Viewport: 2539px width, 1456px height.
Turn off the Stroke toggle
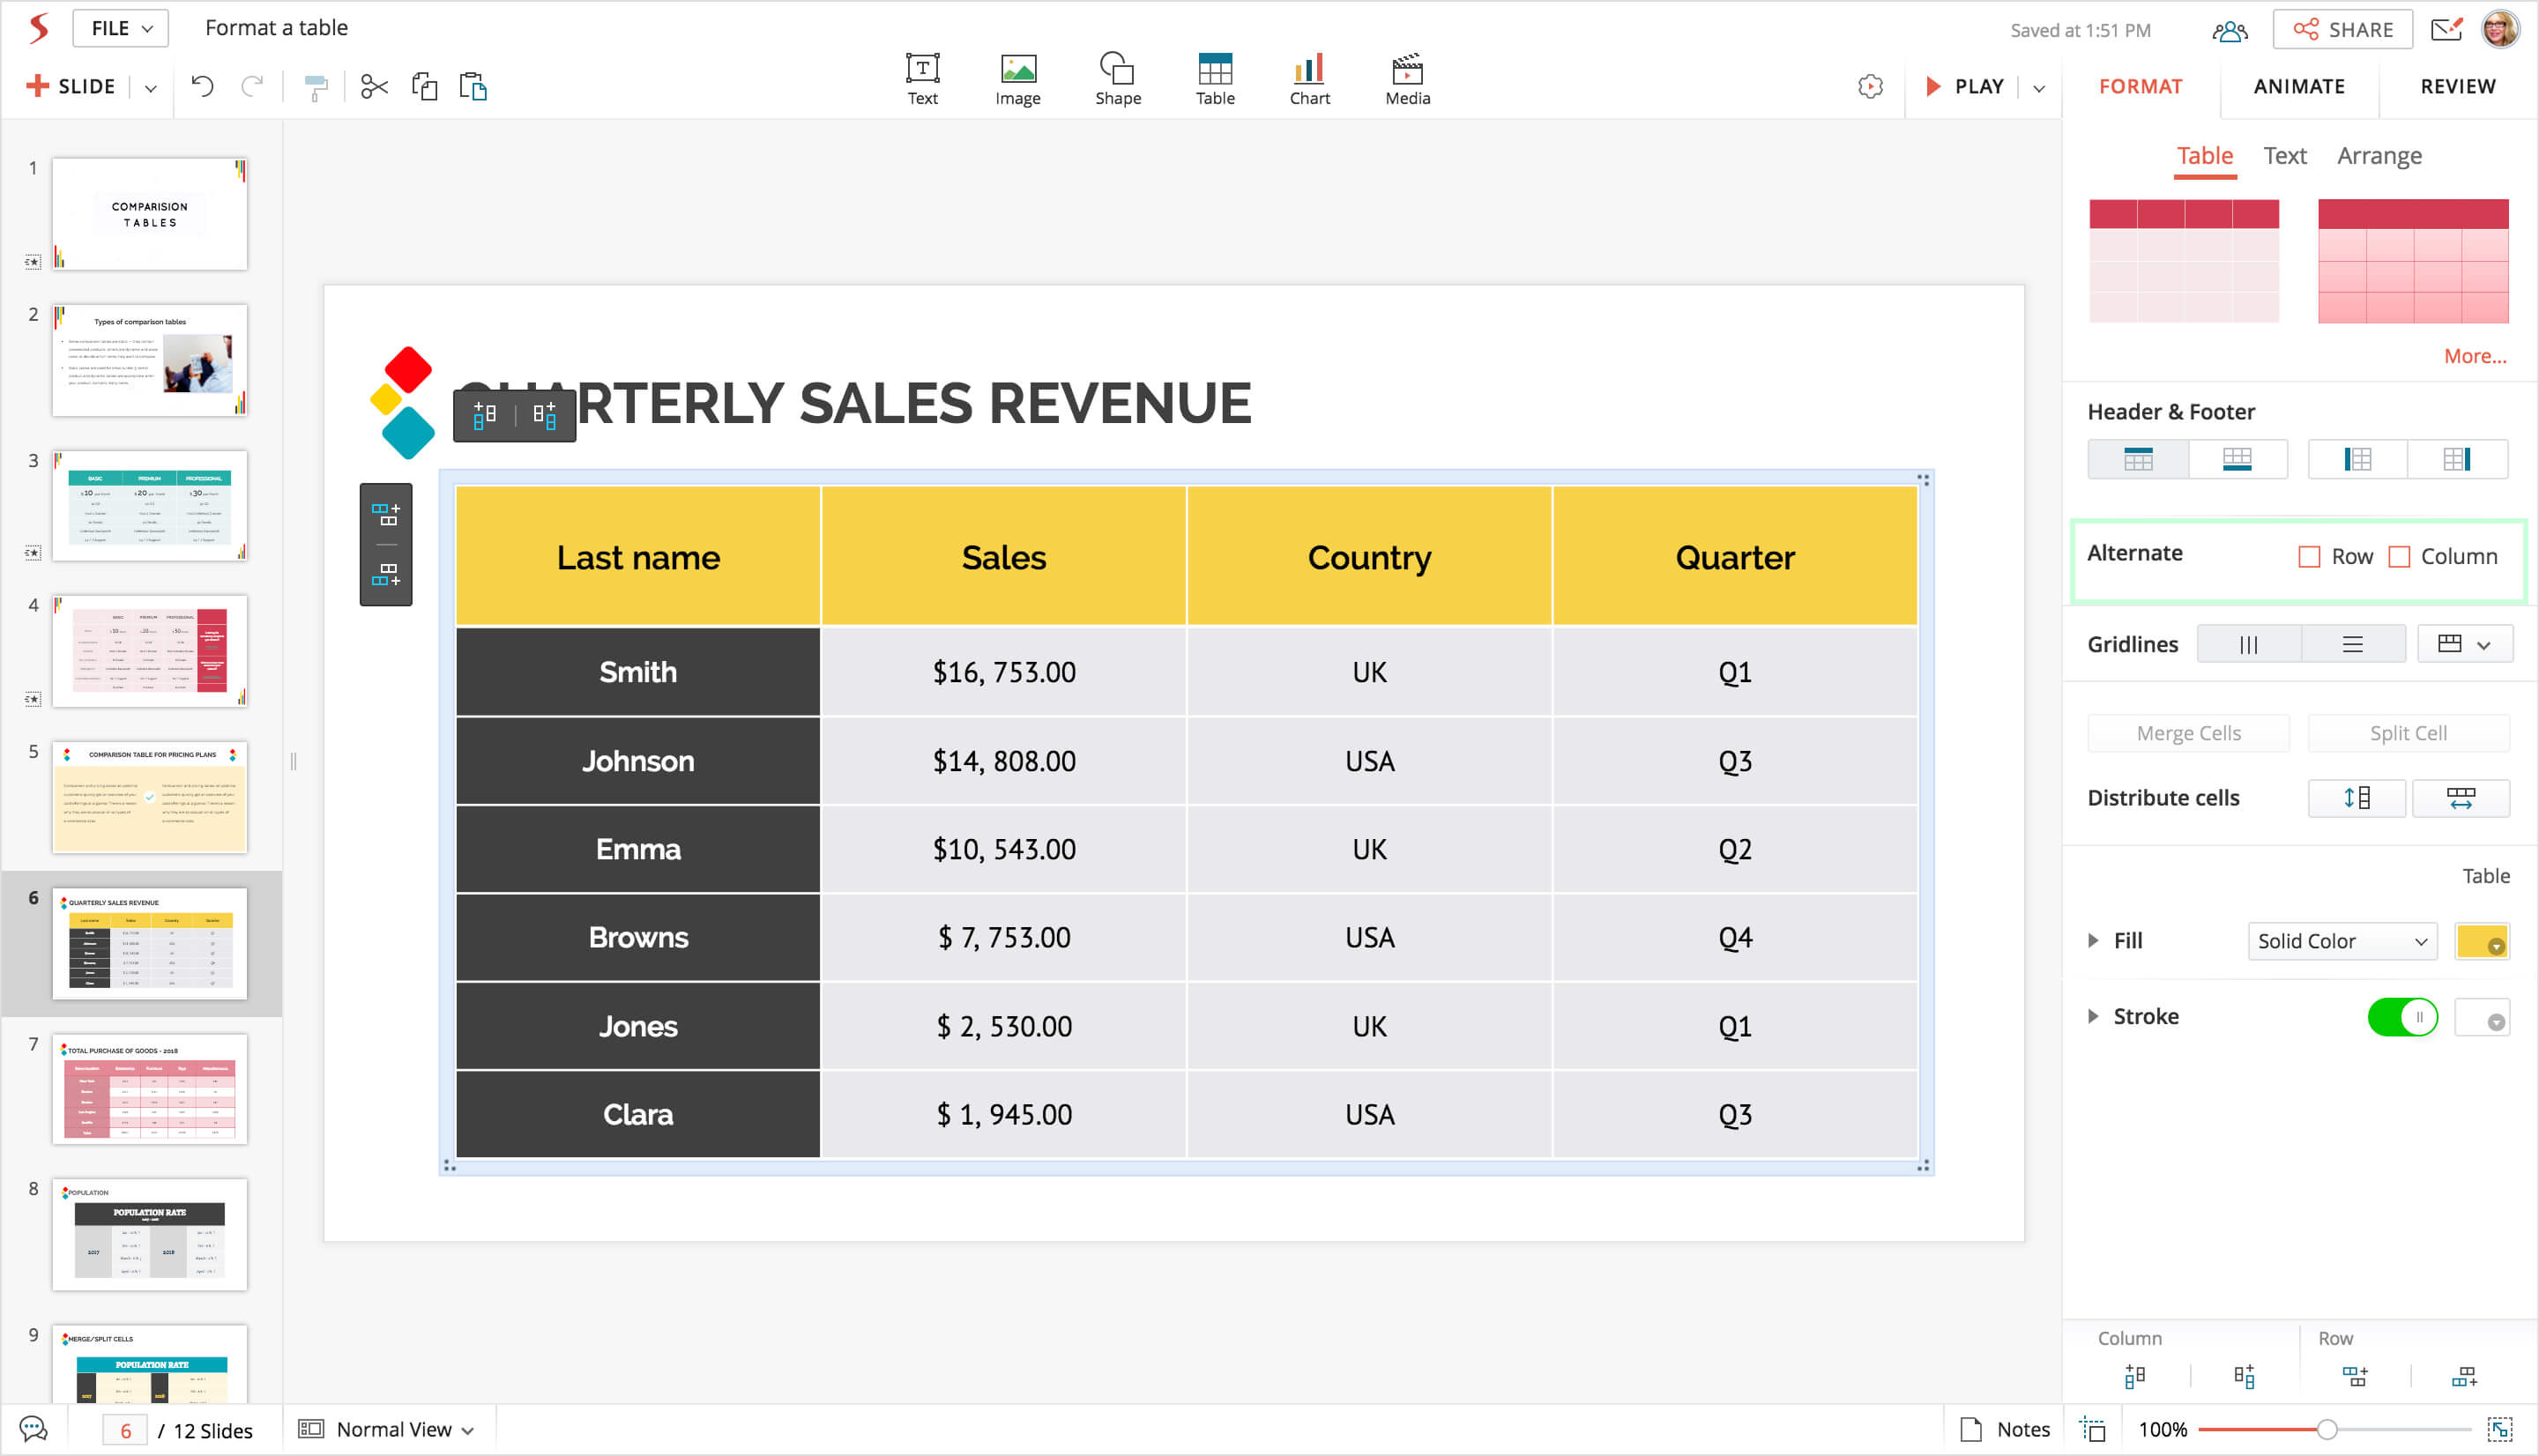coord(2402,1018)
